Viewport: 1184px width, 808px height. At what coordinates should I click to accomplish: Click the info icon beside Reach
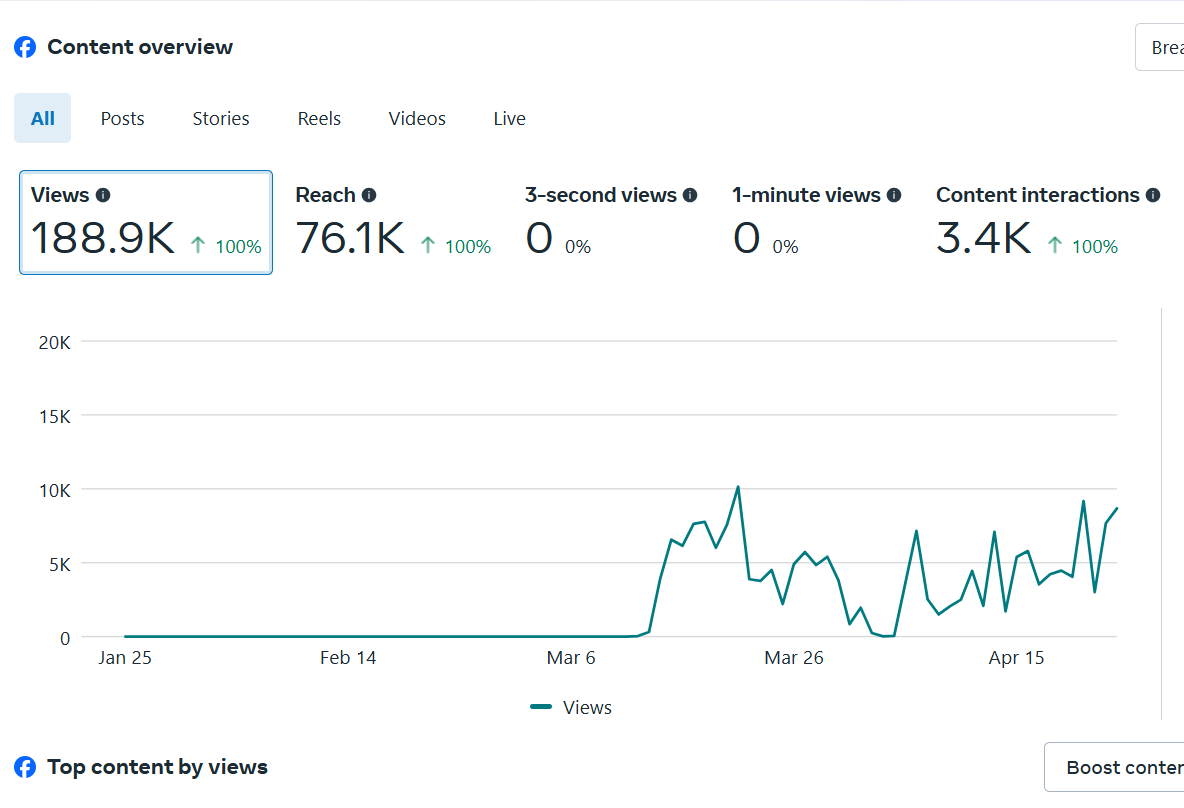click(369, 196)
